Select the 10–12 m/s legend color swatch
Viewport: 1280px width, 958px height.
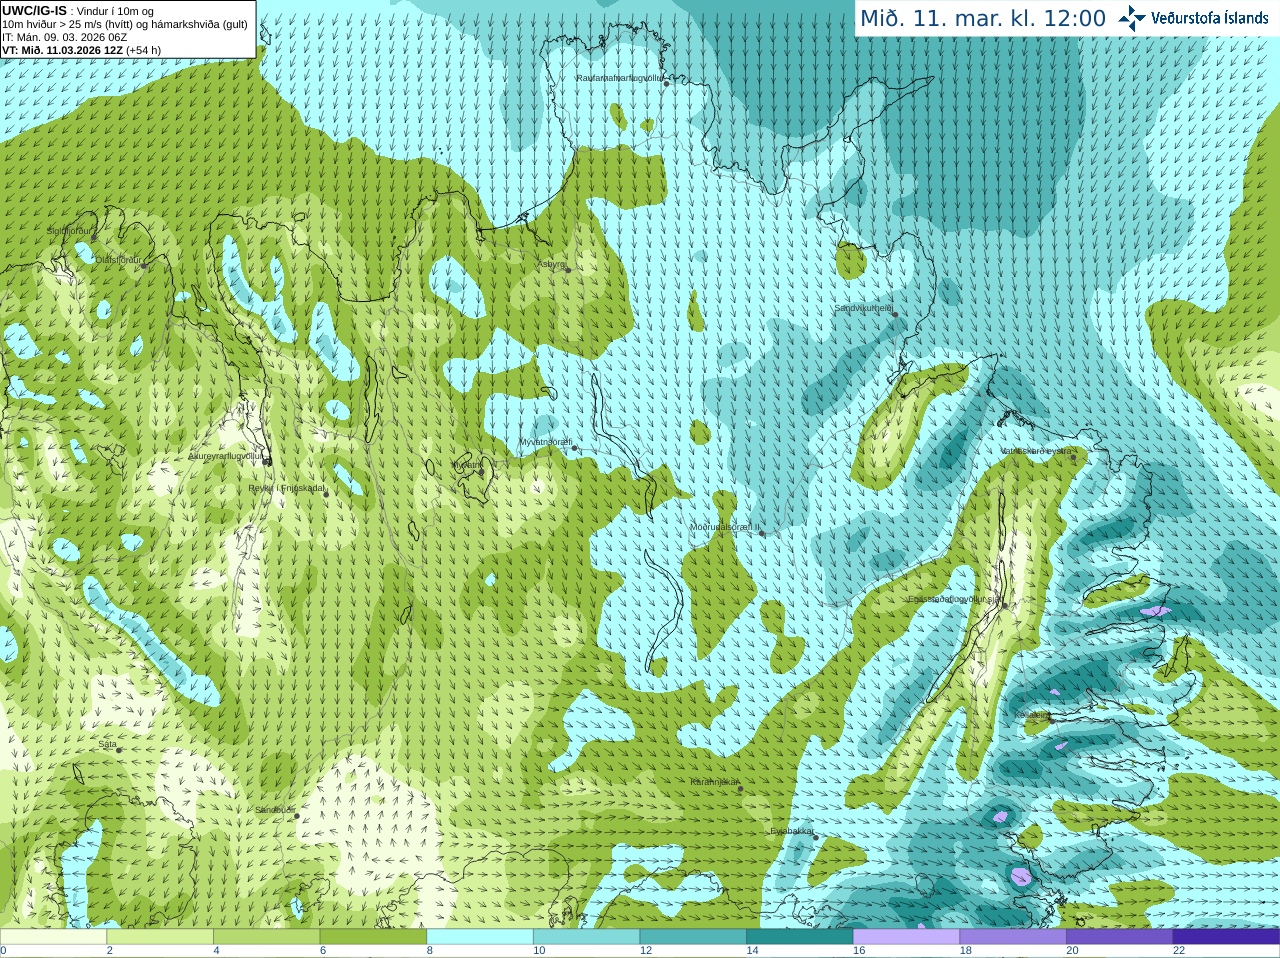tap(587, 937)
